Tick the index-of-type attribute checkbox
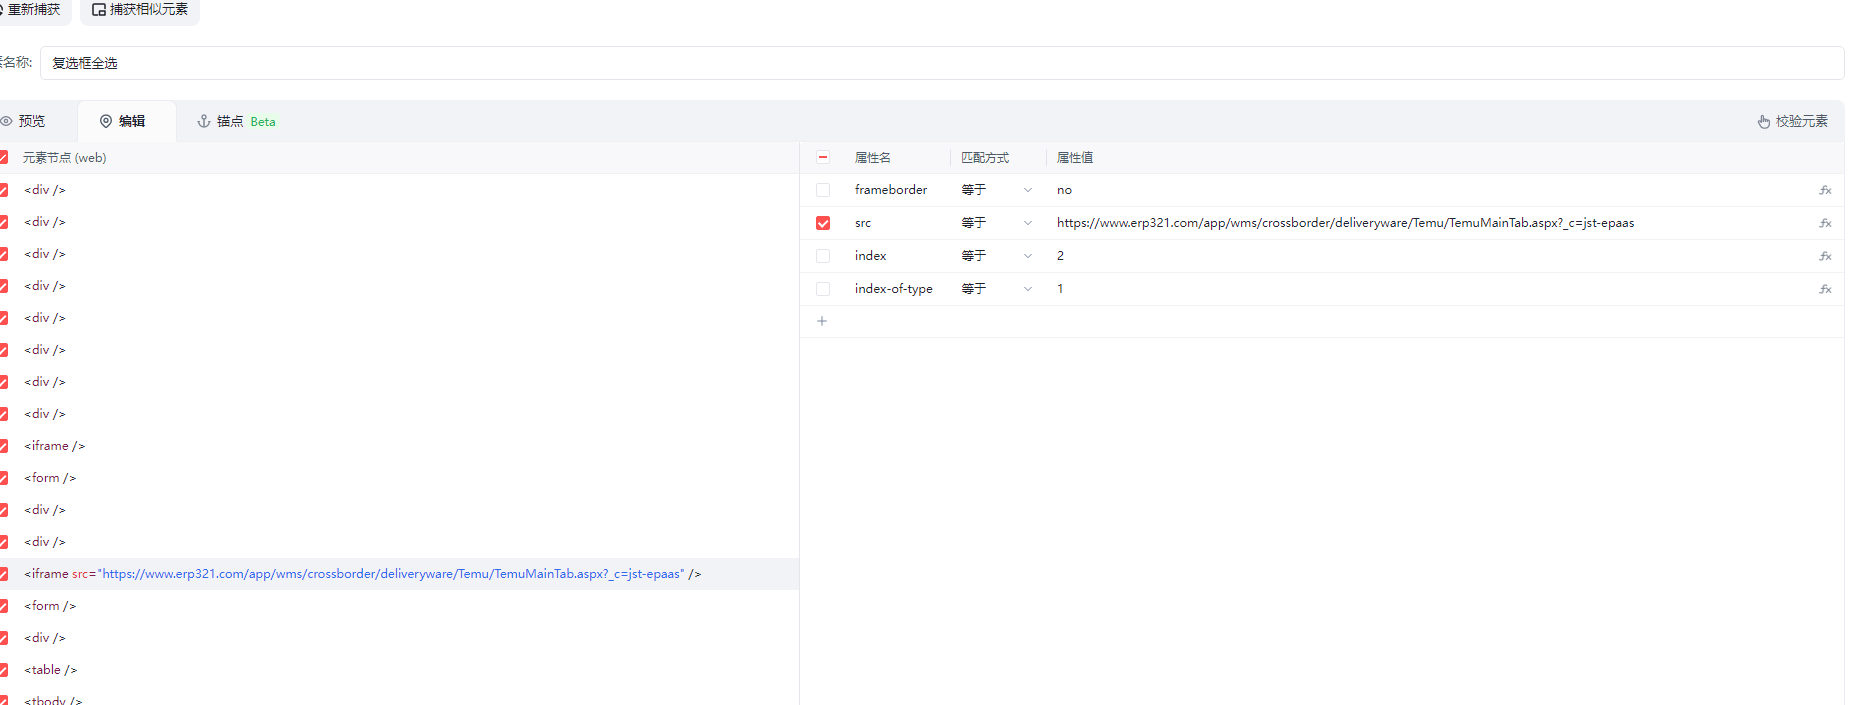This screenshot has height=705, width=1870. (823, 289)
